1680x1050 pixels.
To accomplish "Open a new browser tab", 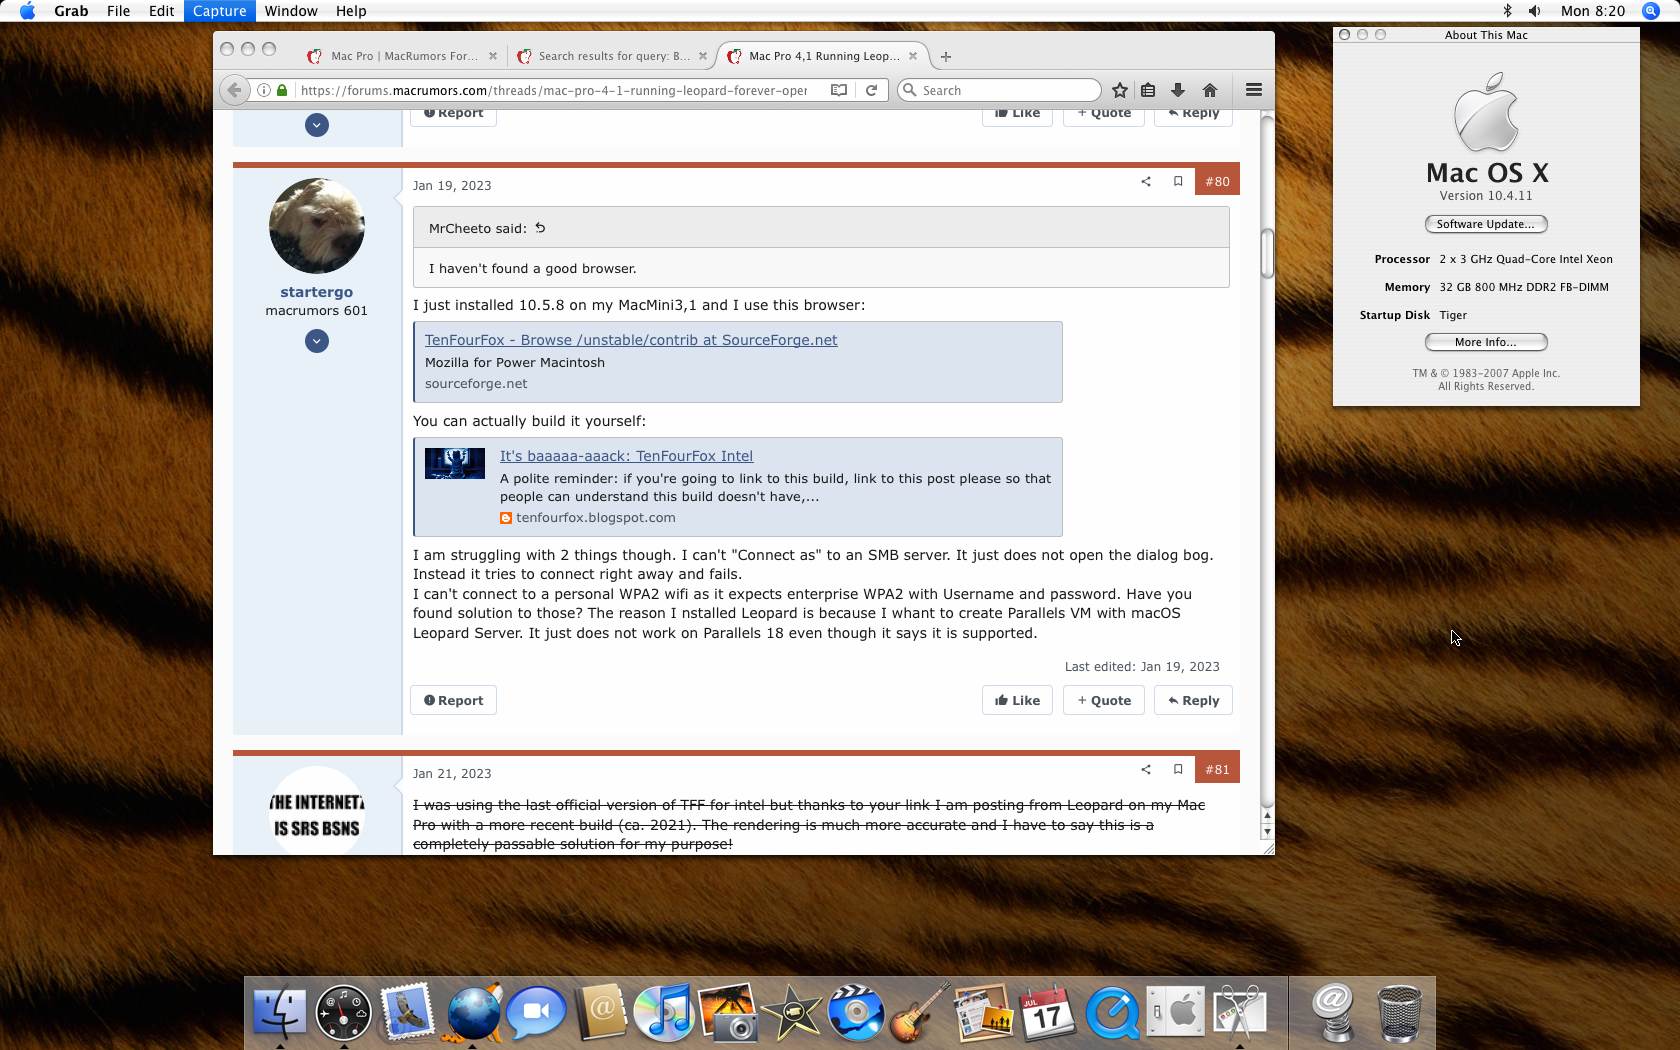I will tap(946, 56).
